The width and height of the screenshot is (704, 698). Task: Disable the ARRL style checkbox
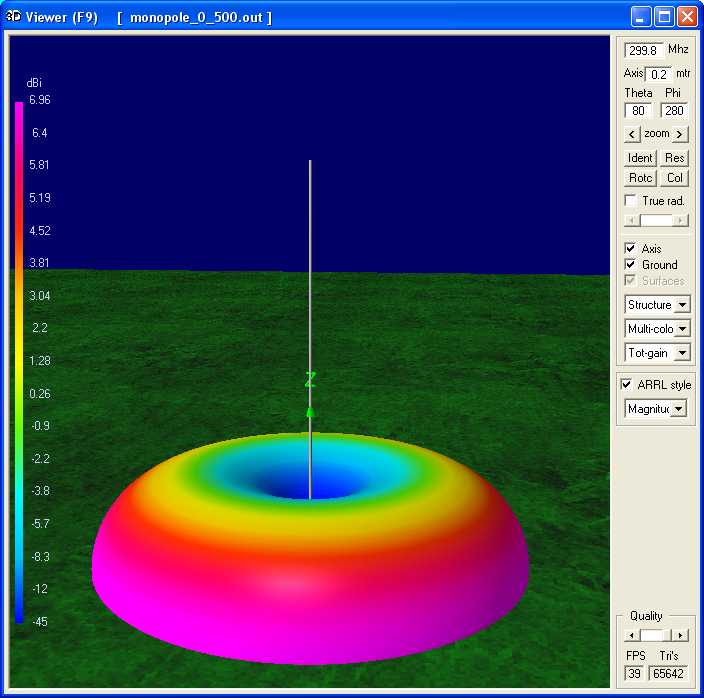click(x=626, y=385)
